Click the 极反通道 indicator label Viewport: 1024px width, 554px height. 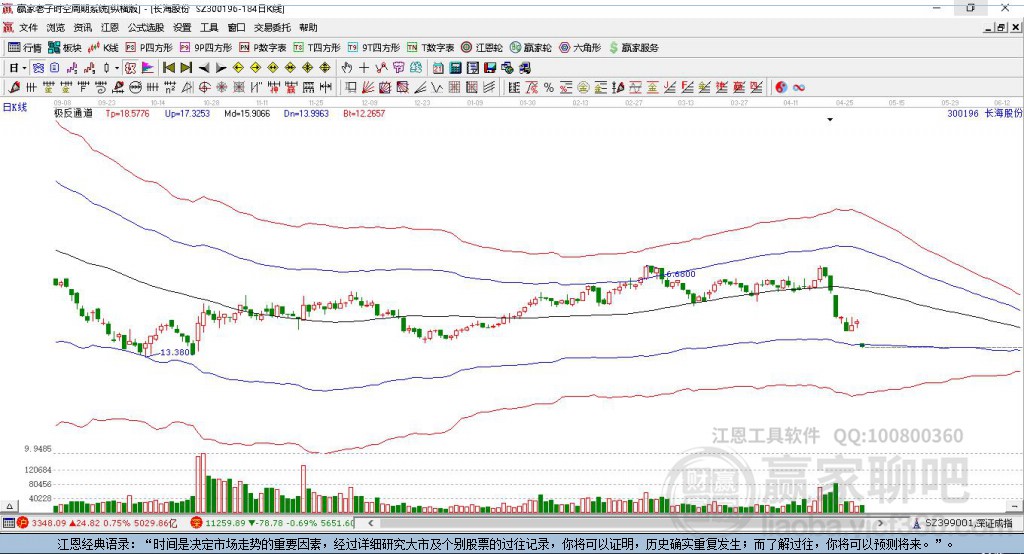[x=73, y=113]
